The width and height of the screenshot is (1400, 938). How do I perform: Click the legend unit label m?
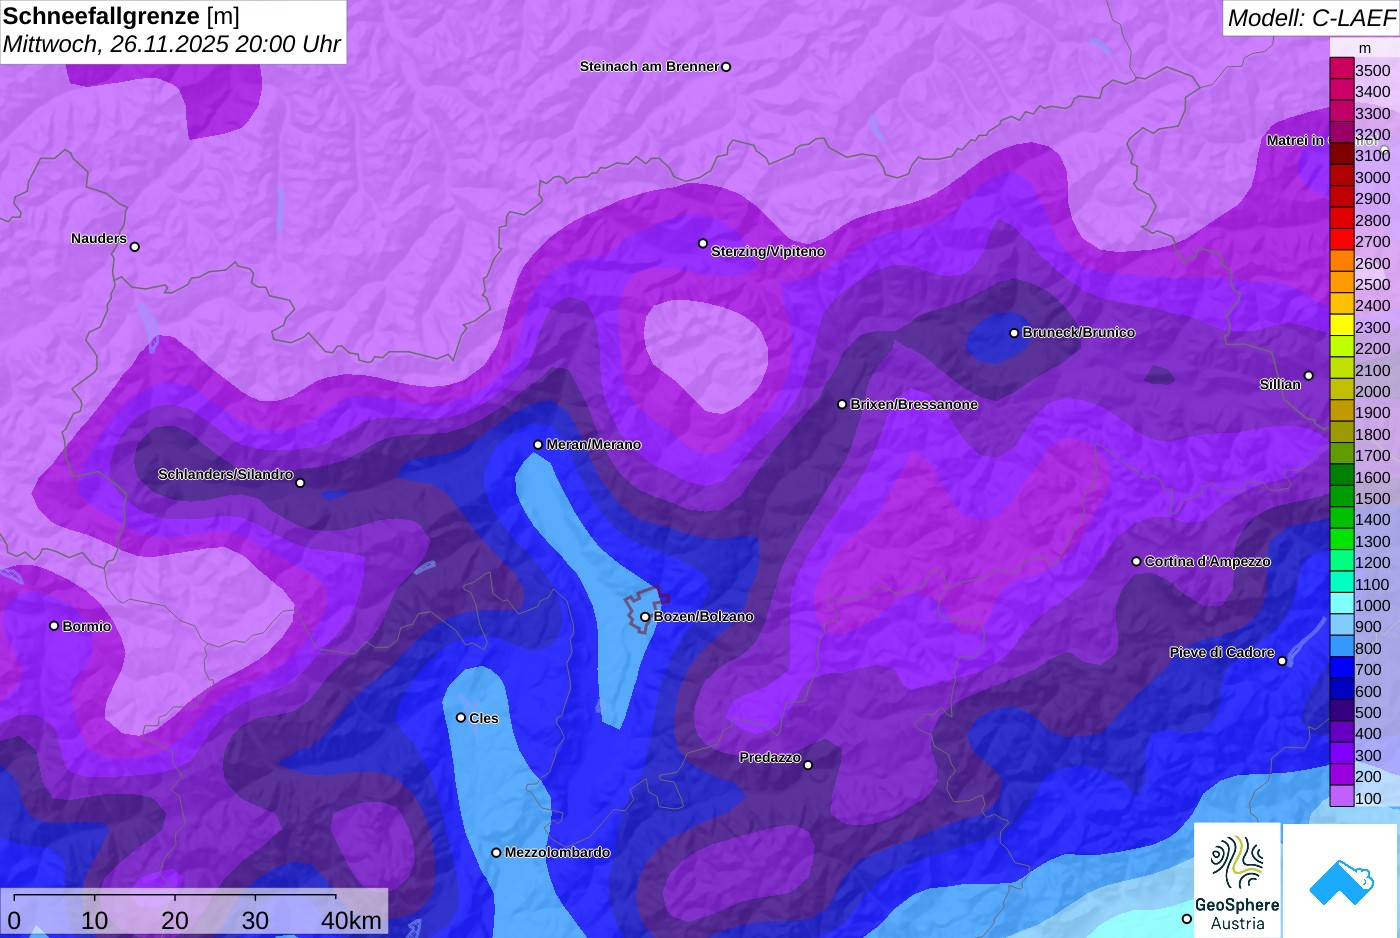[x=1365, y=48]
